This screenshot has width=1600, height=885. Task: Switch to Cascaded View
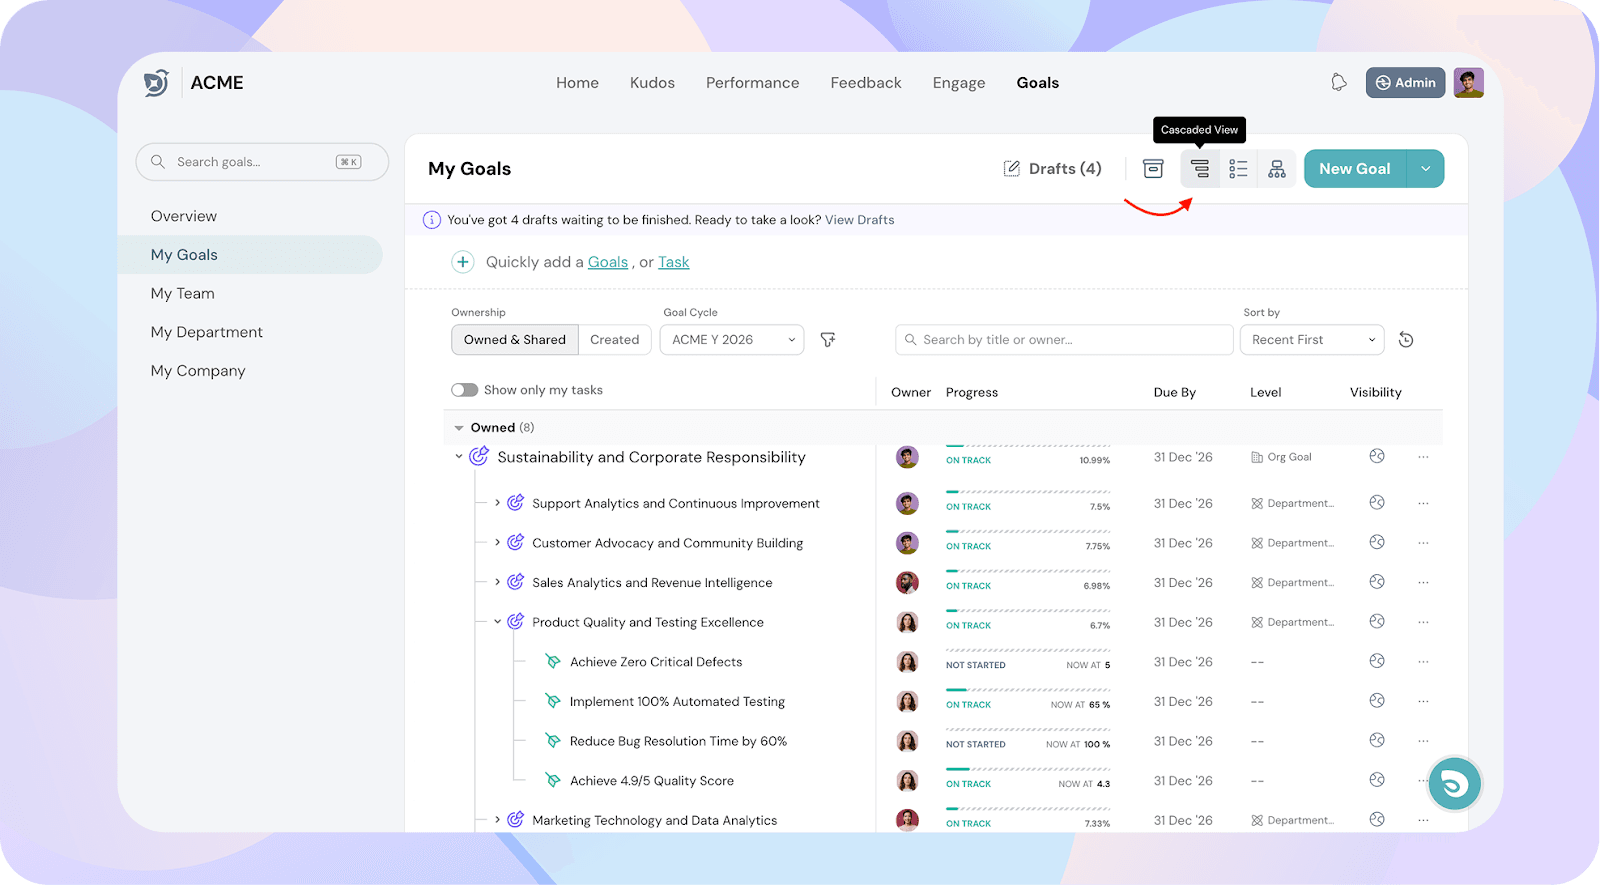[1200, 169]
